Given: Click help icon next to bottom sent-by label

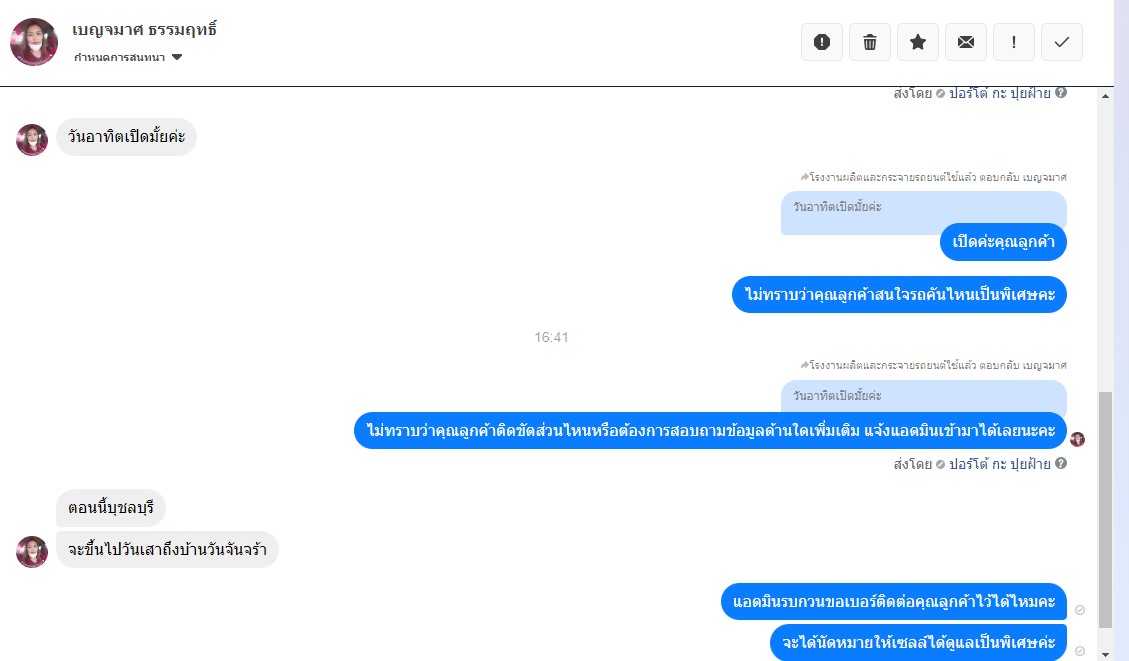Looking at the screenshot, I should pyautogui.click(x=1061, y=463).
